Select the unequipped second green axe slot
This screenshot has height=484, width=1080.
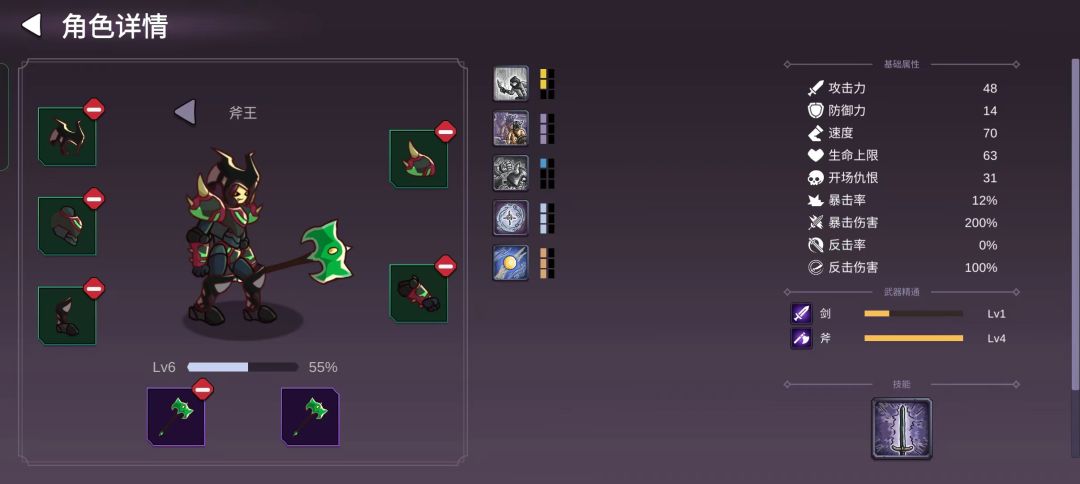tap(310, 417)
